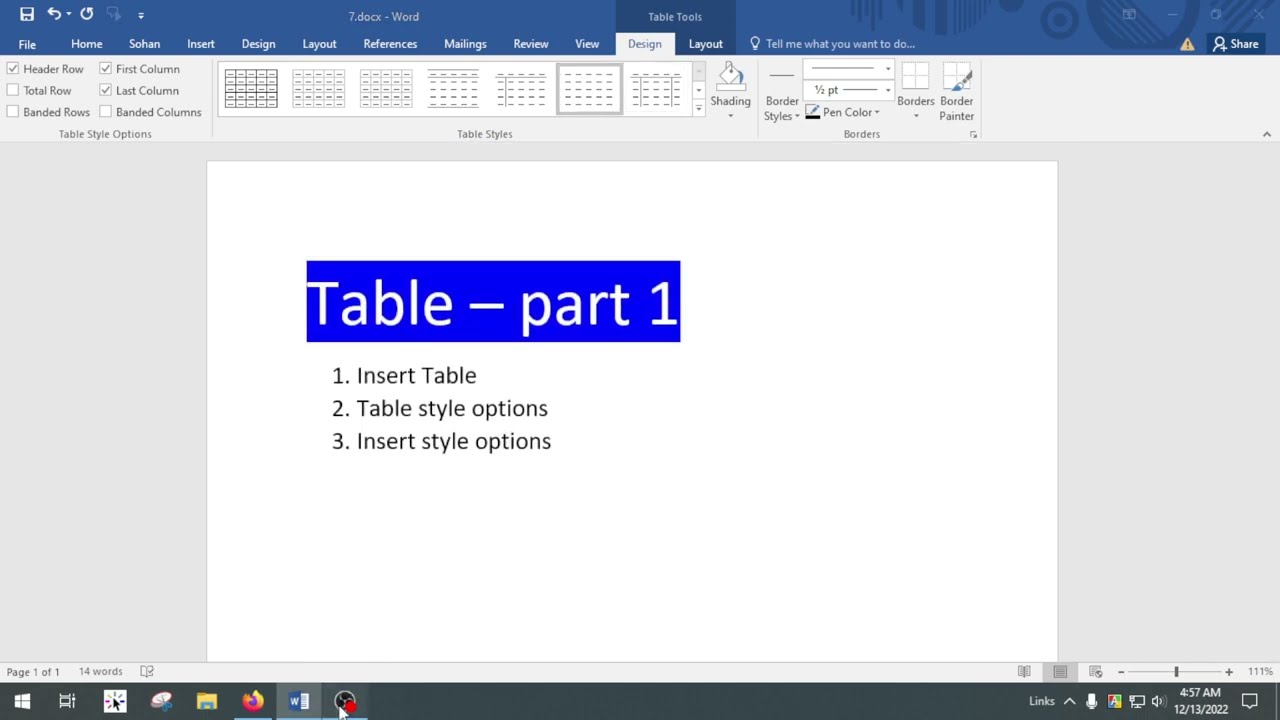Switch to the Home tab
Image resolution: width=1280 pixels, height=720 pixels.
[87, 44]
